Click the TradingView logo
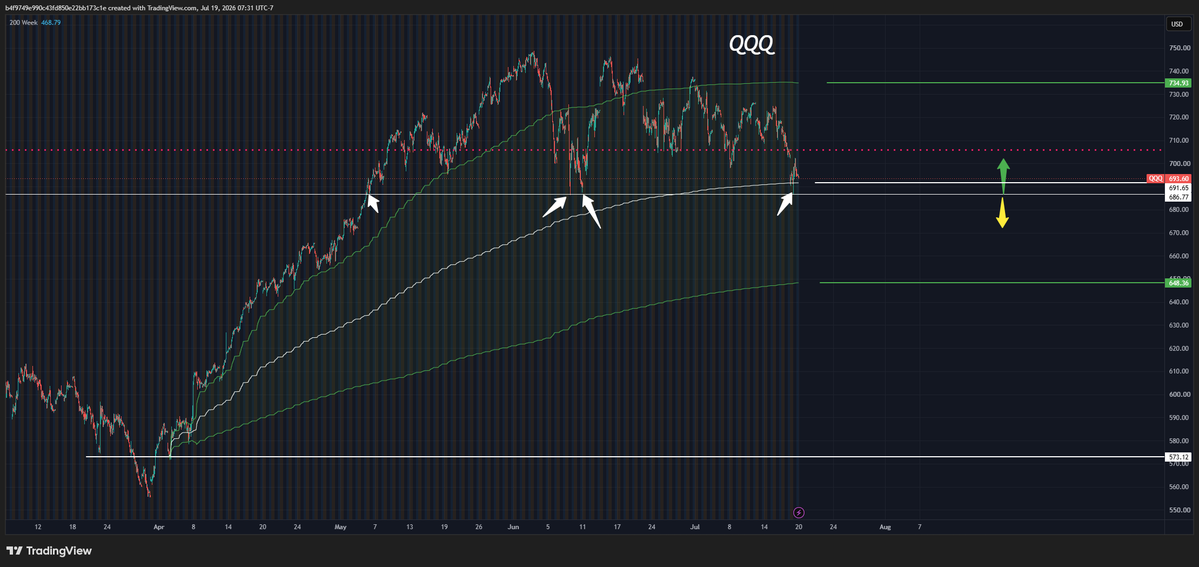Viewport: 1199px width, 567px height. (x=49, y=551)
